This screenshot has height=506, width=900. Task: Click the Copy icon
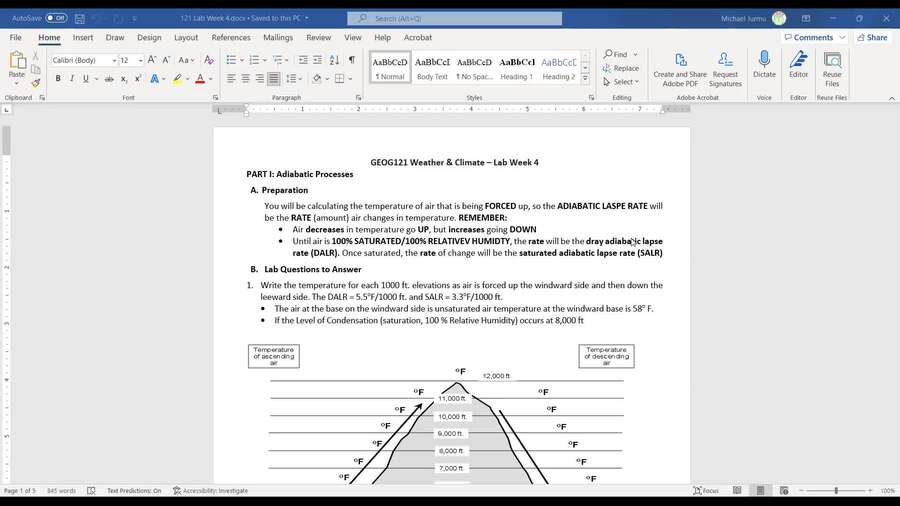36,69
